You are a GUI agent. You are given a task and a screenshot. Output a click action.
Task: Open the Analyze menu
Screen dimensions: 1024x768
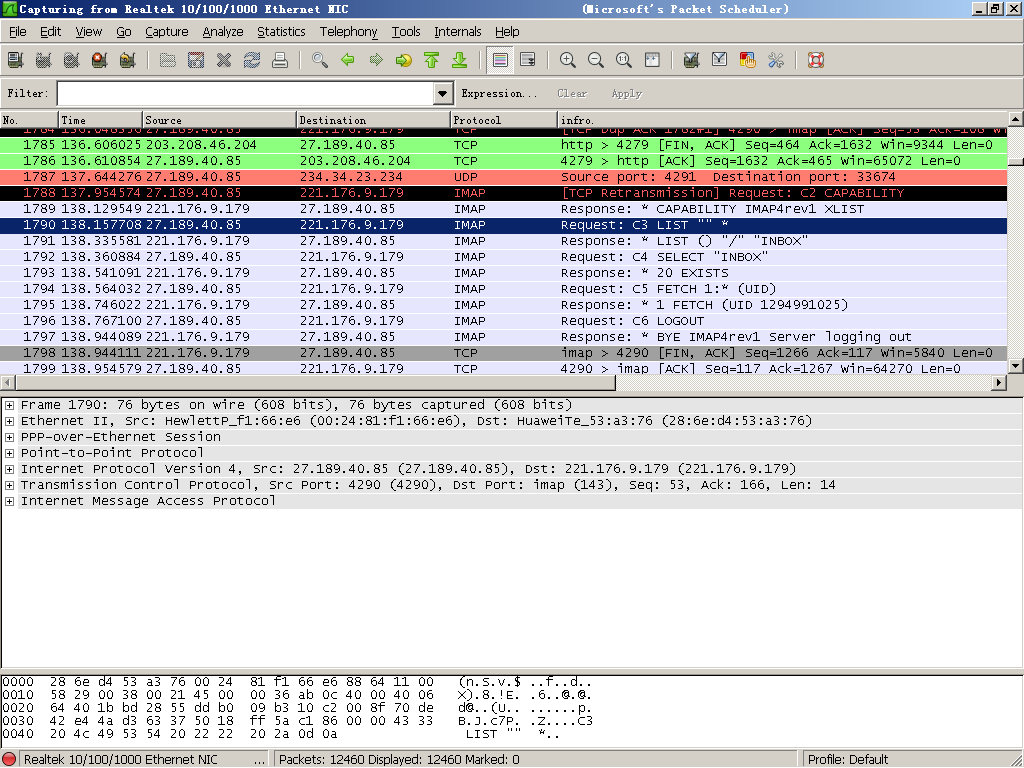click(x=223, y=31)
